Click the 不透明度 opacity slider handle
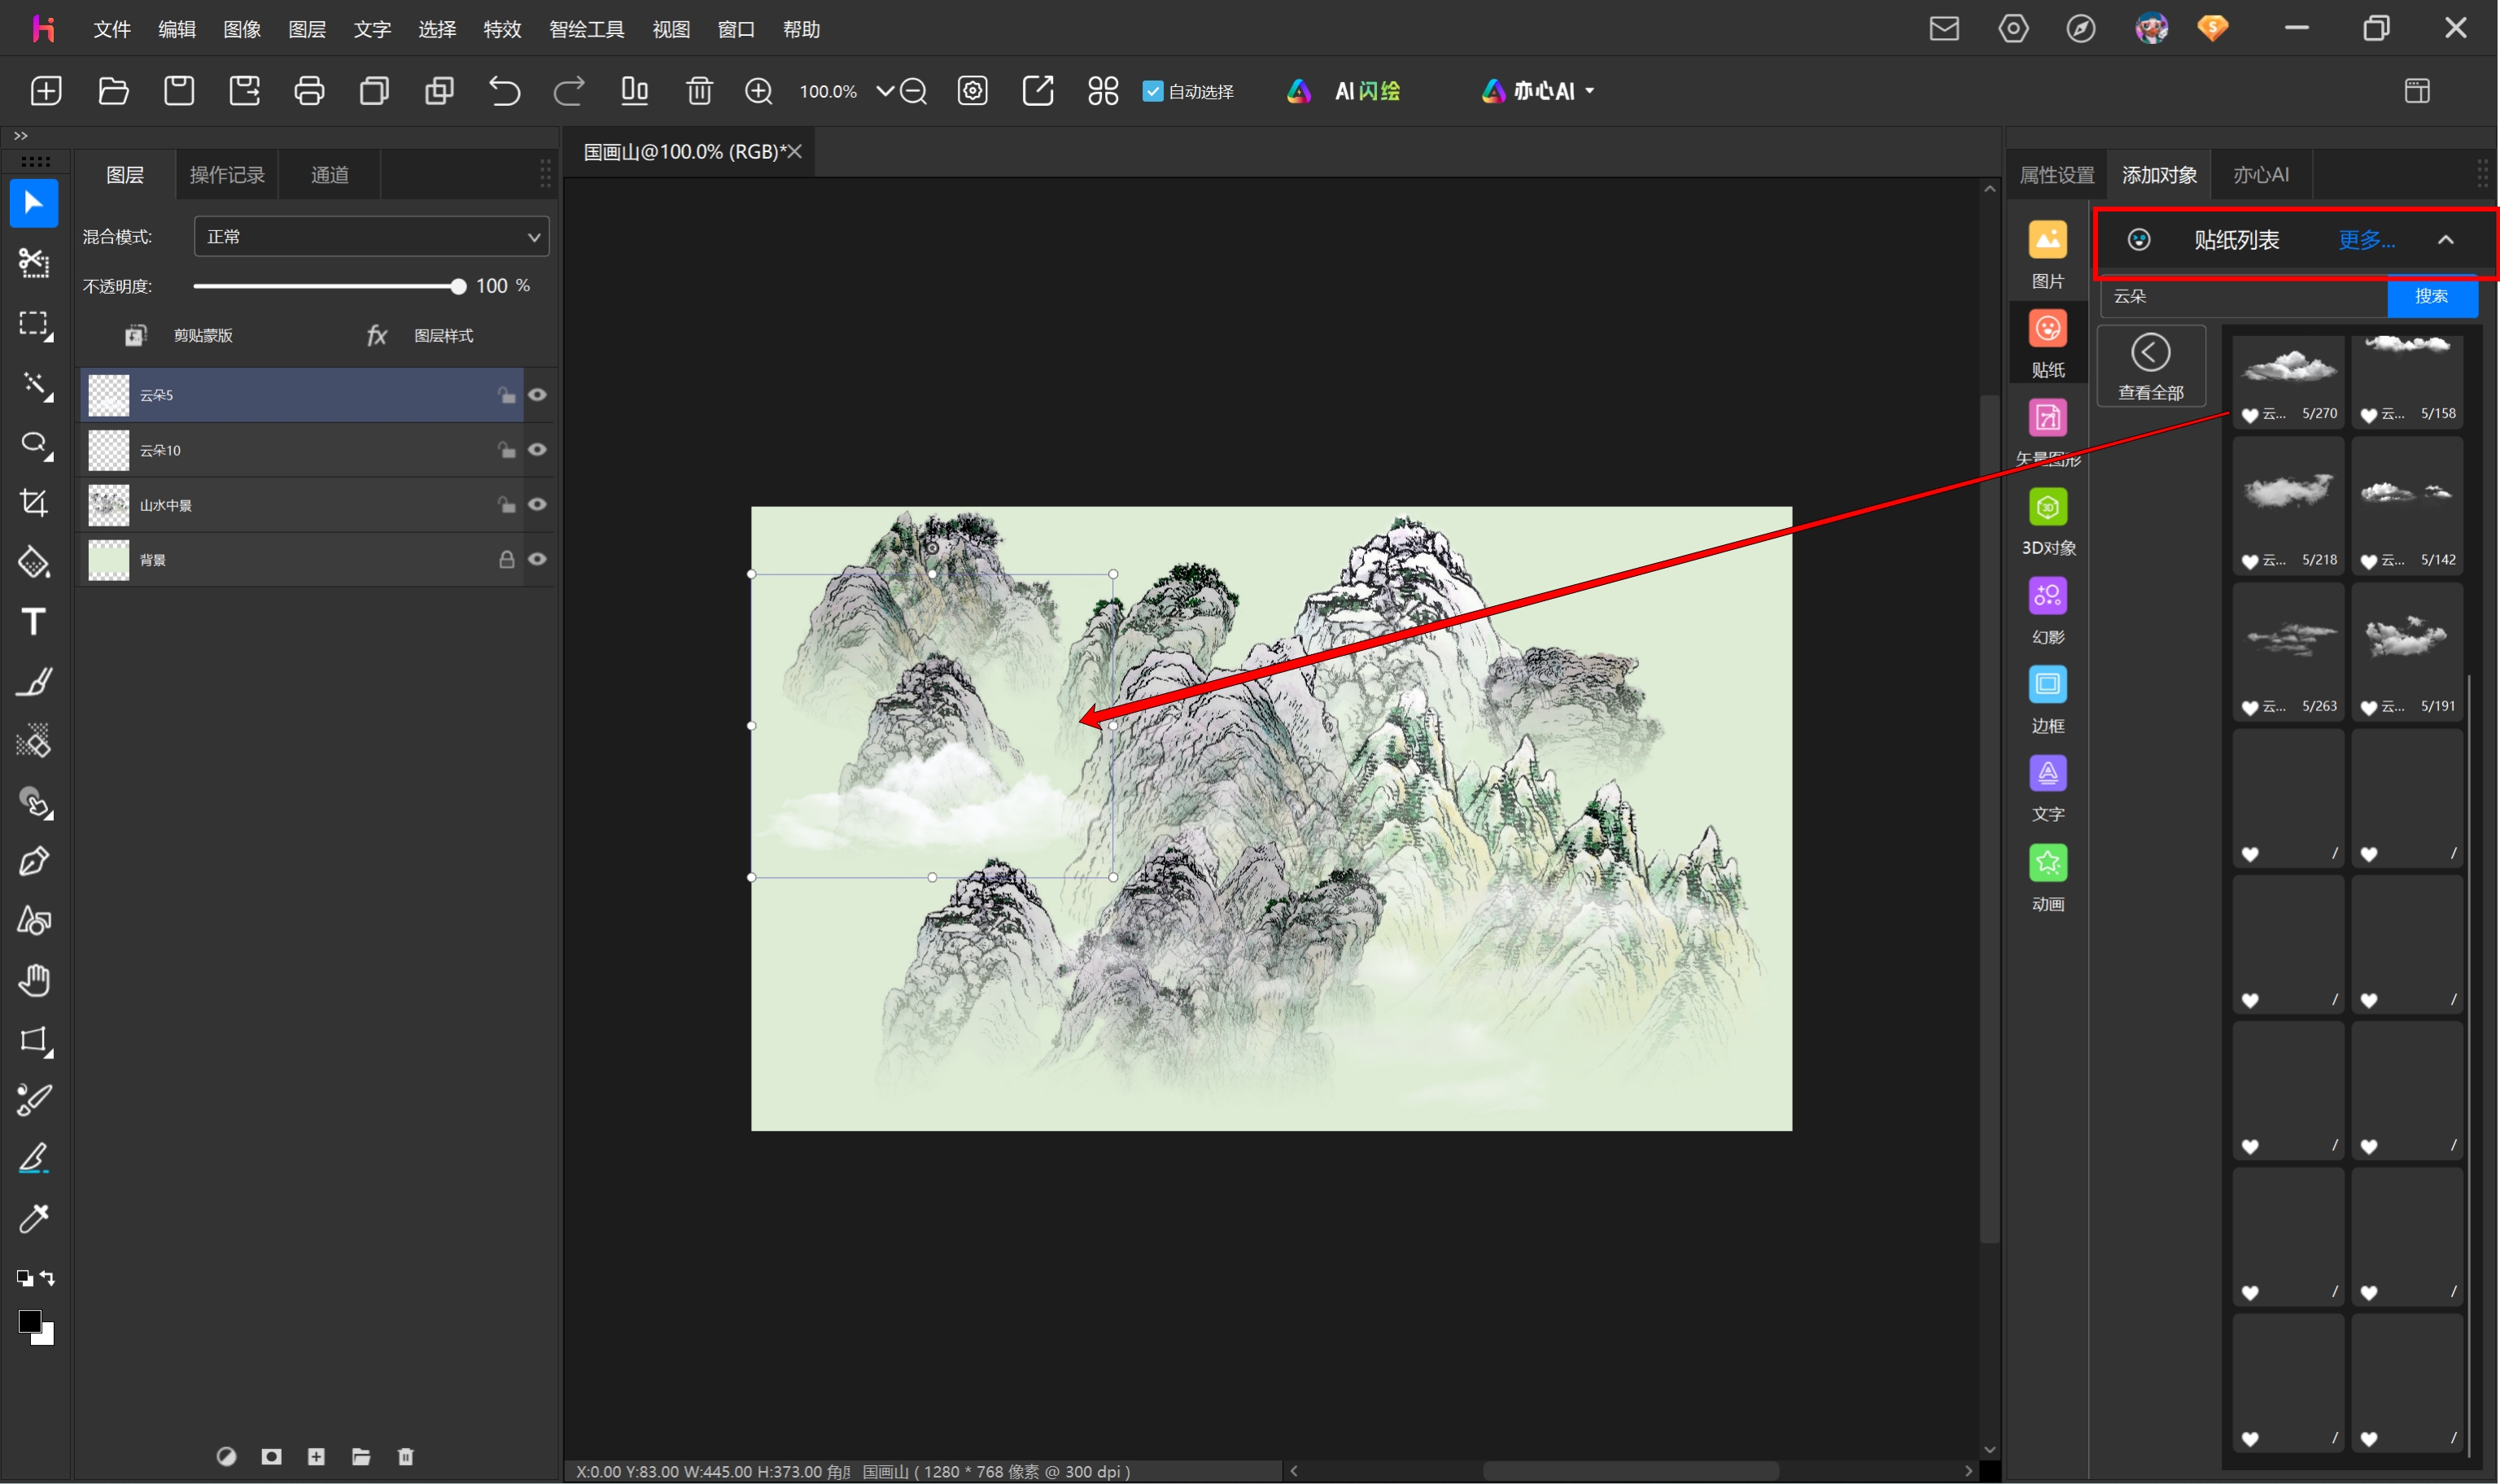2500x1484 pixels. pos(458,287)
